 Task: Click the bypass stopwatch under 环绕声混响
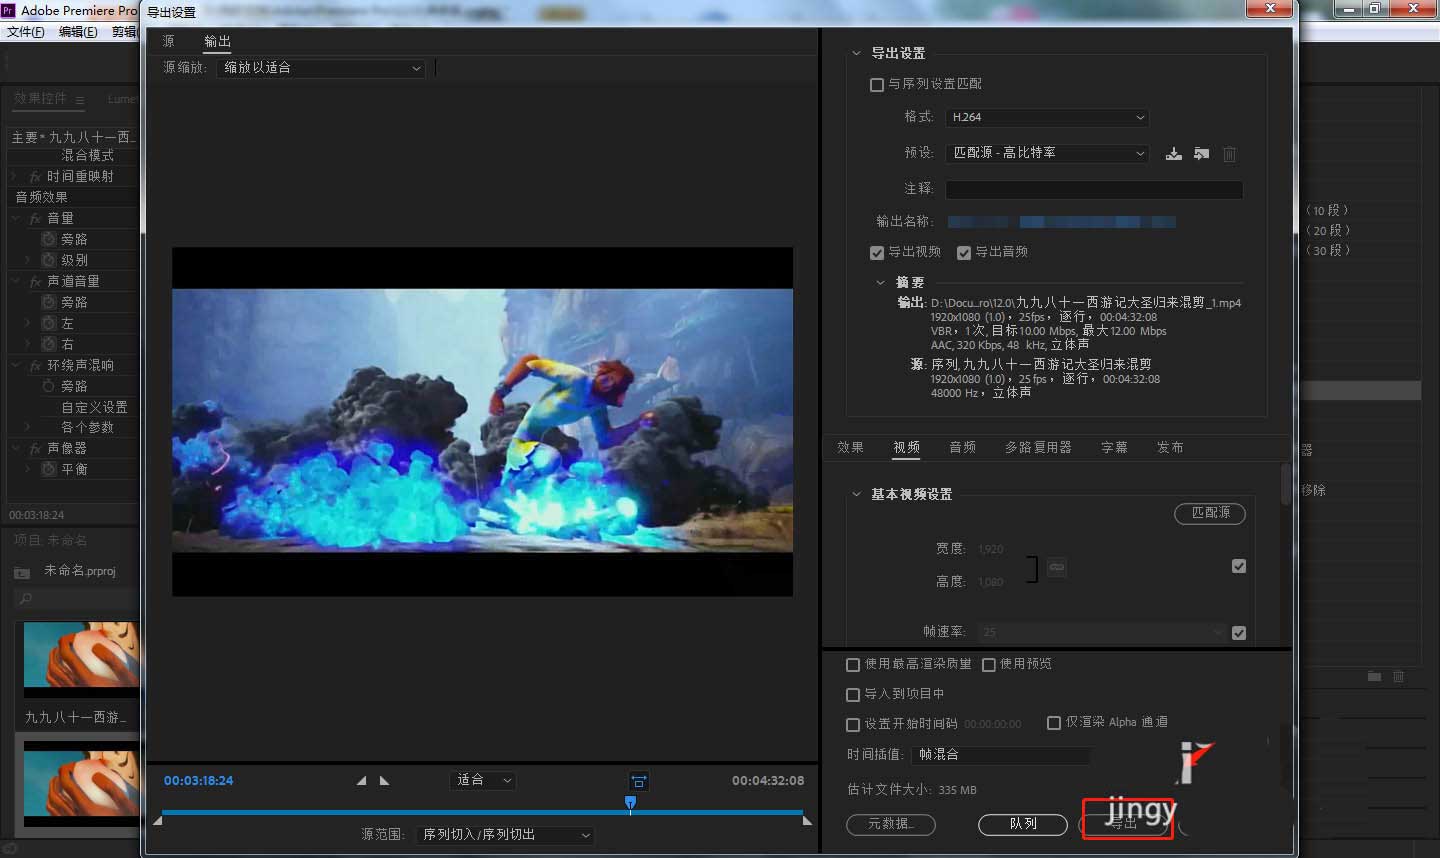tap(48, 386)
